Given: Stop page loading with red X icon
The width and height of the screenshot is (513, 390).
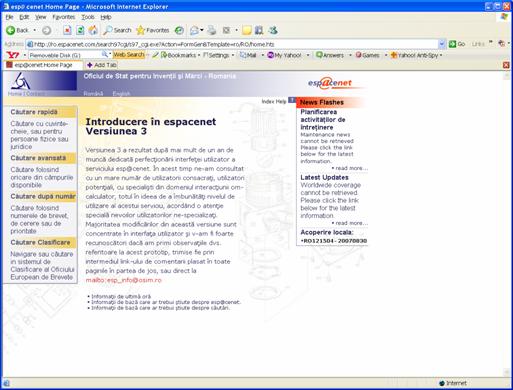Looking at the screenshot, I should [x=67, y=30].
